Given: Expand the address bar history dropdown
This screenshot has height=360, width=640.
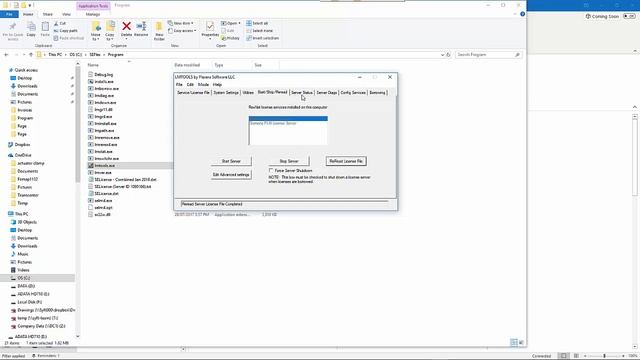Looking at the screenshot, I should pyautogui.click(x=442, y=54).
